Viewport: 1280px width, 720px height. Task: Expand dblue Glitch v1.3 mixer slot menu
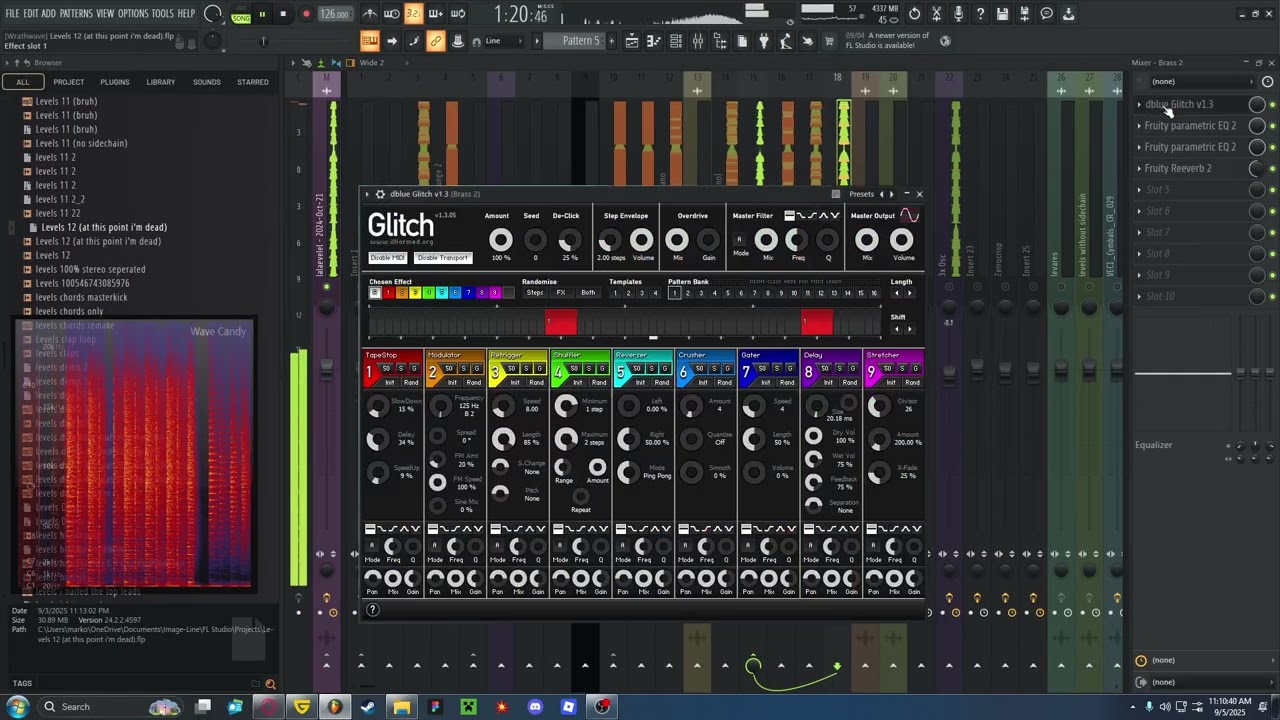point(1139,104)
